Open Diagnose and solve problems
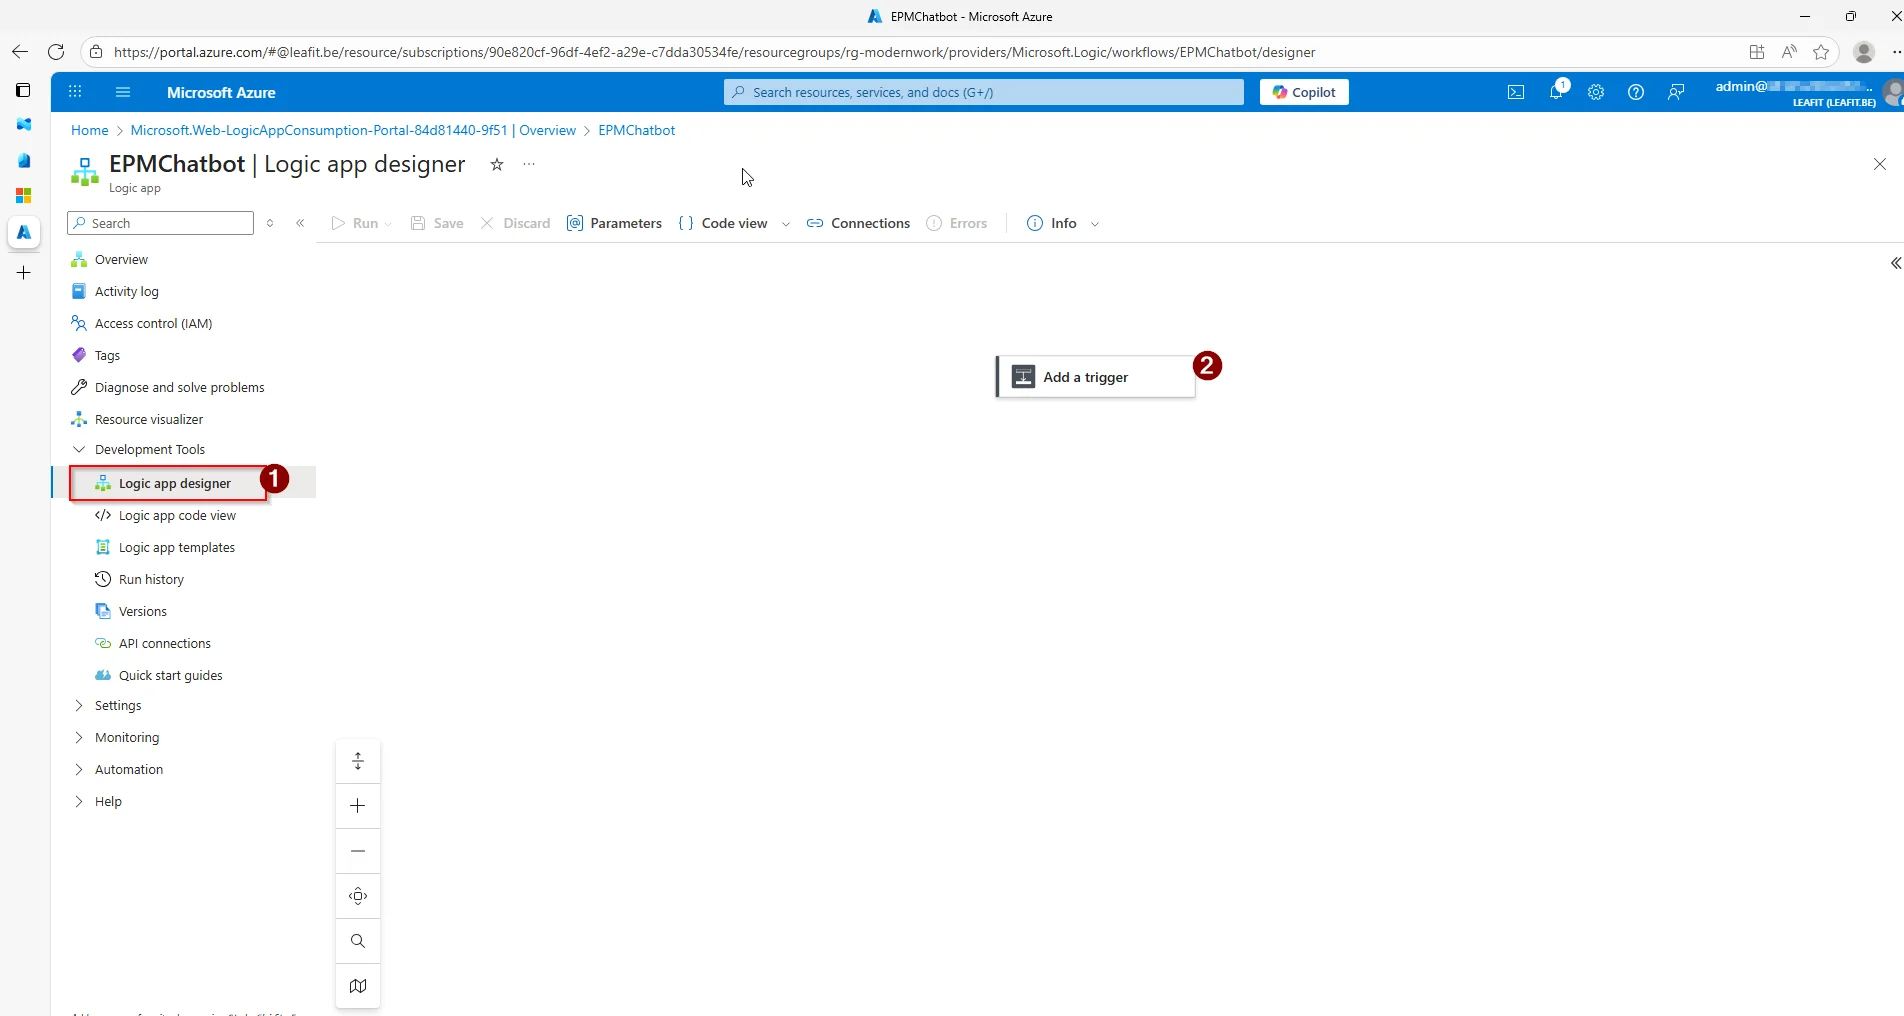 (x=179, y=387)
